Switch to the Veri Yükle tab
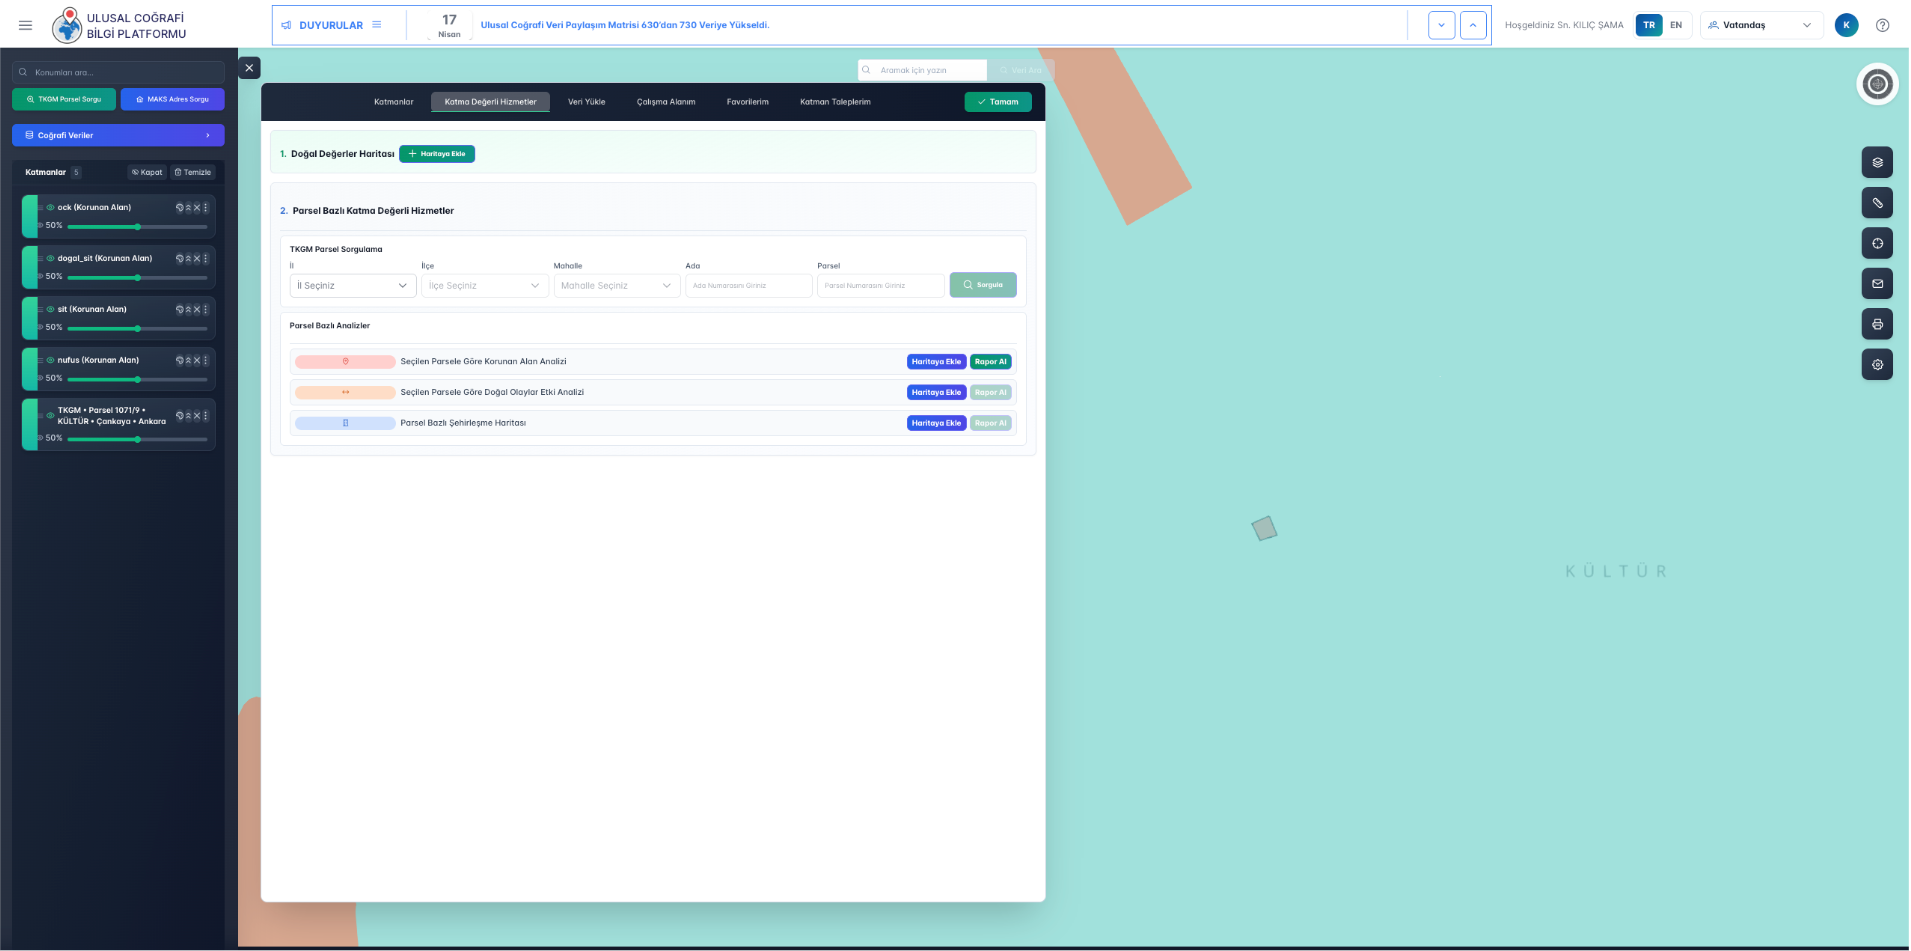The width and height of the screenshot is (1911, 951). click(587, 102)
